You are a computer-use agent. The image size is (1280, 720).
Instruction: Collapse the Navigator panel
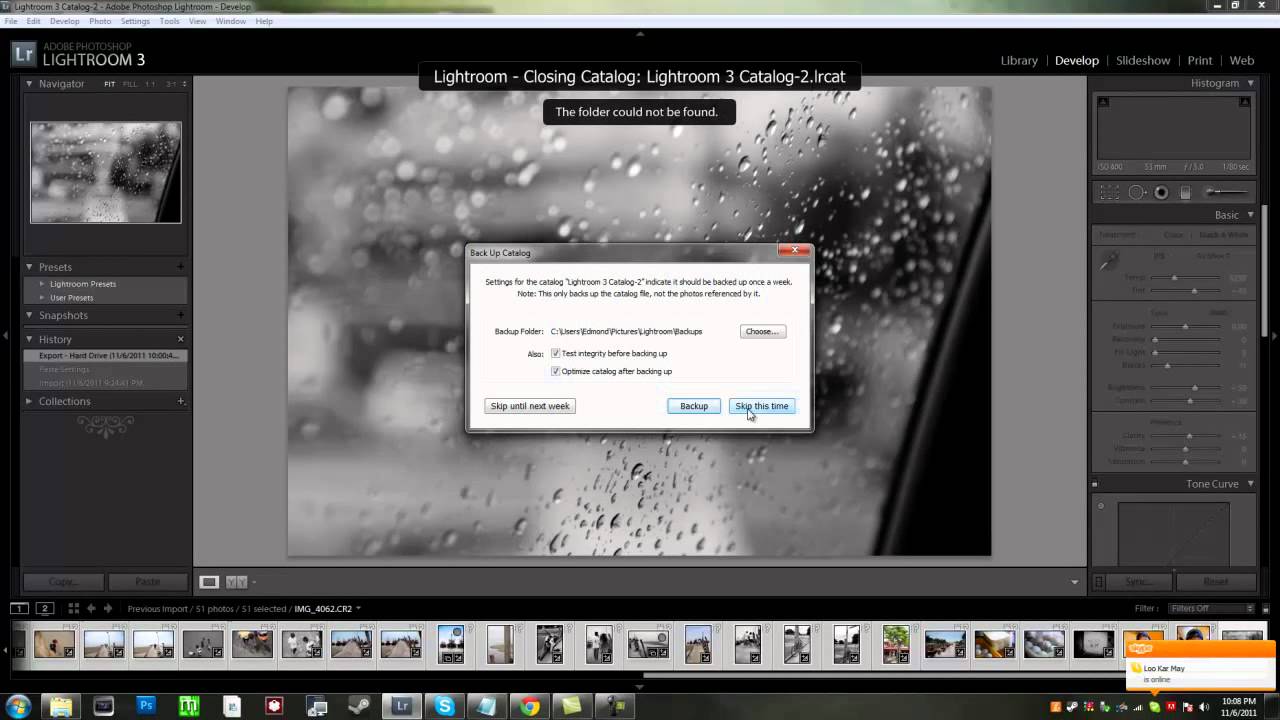pos(29,84)
